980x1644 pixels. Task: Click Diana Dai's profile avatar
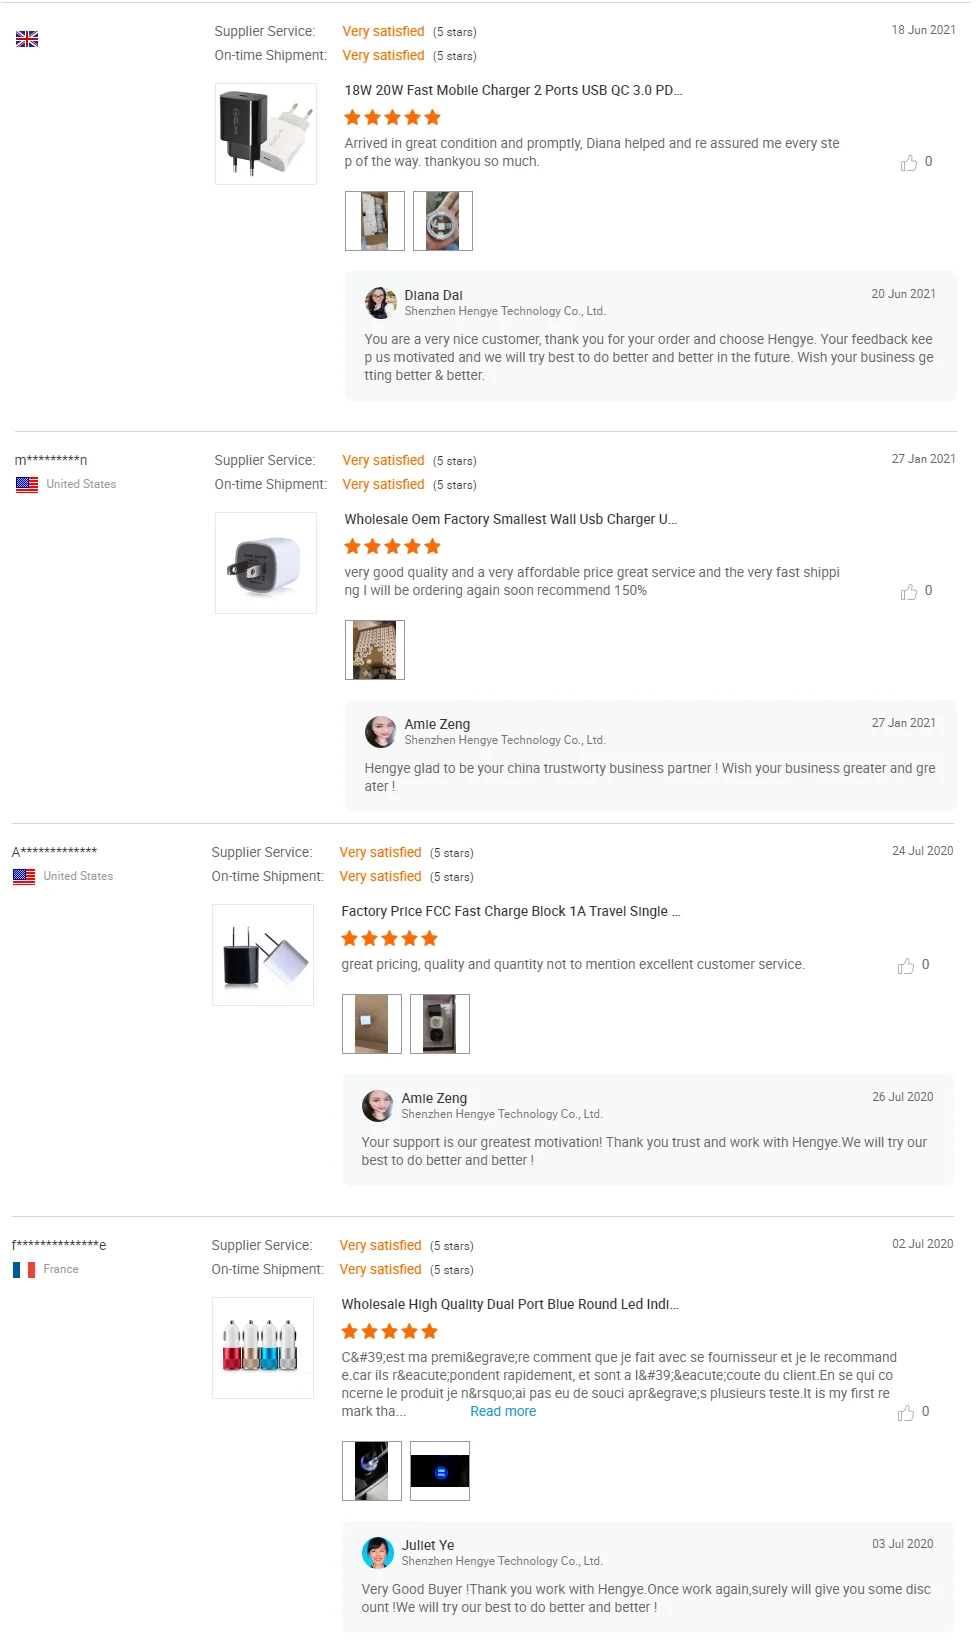[380, 303]
